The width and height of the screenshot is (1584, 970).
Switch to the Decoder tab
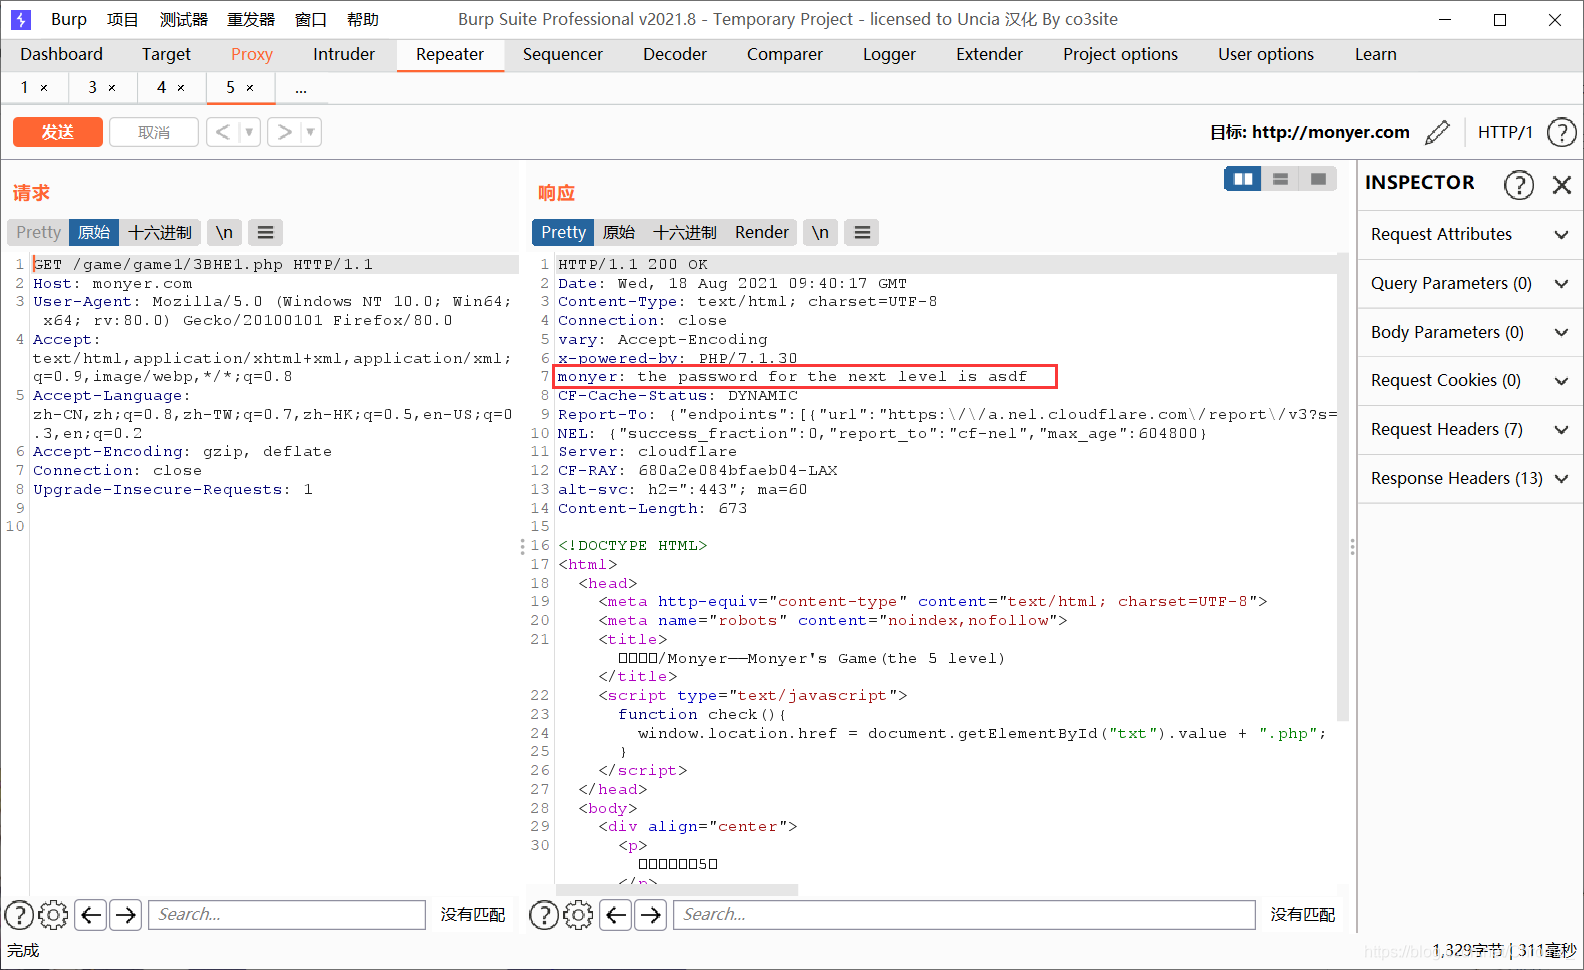click(675, 54)
